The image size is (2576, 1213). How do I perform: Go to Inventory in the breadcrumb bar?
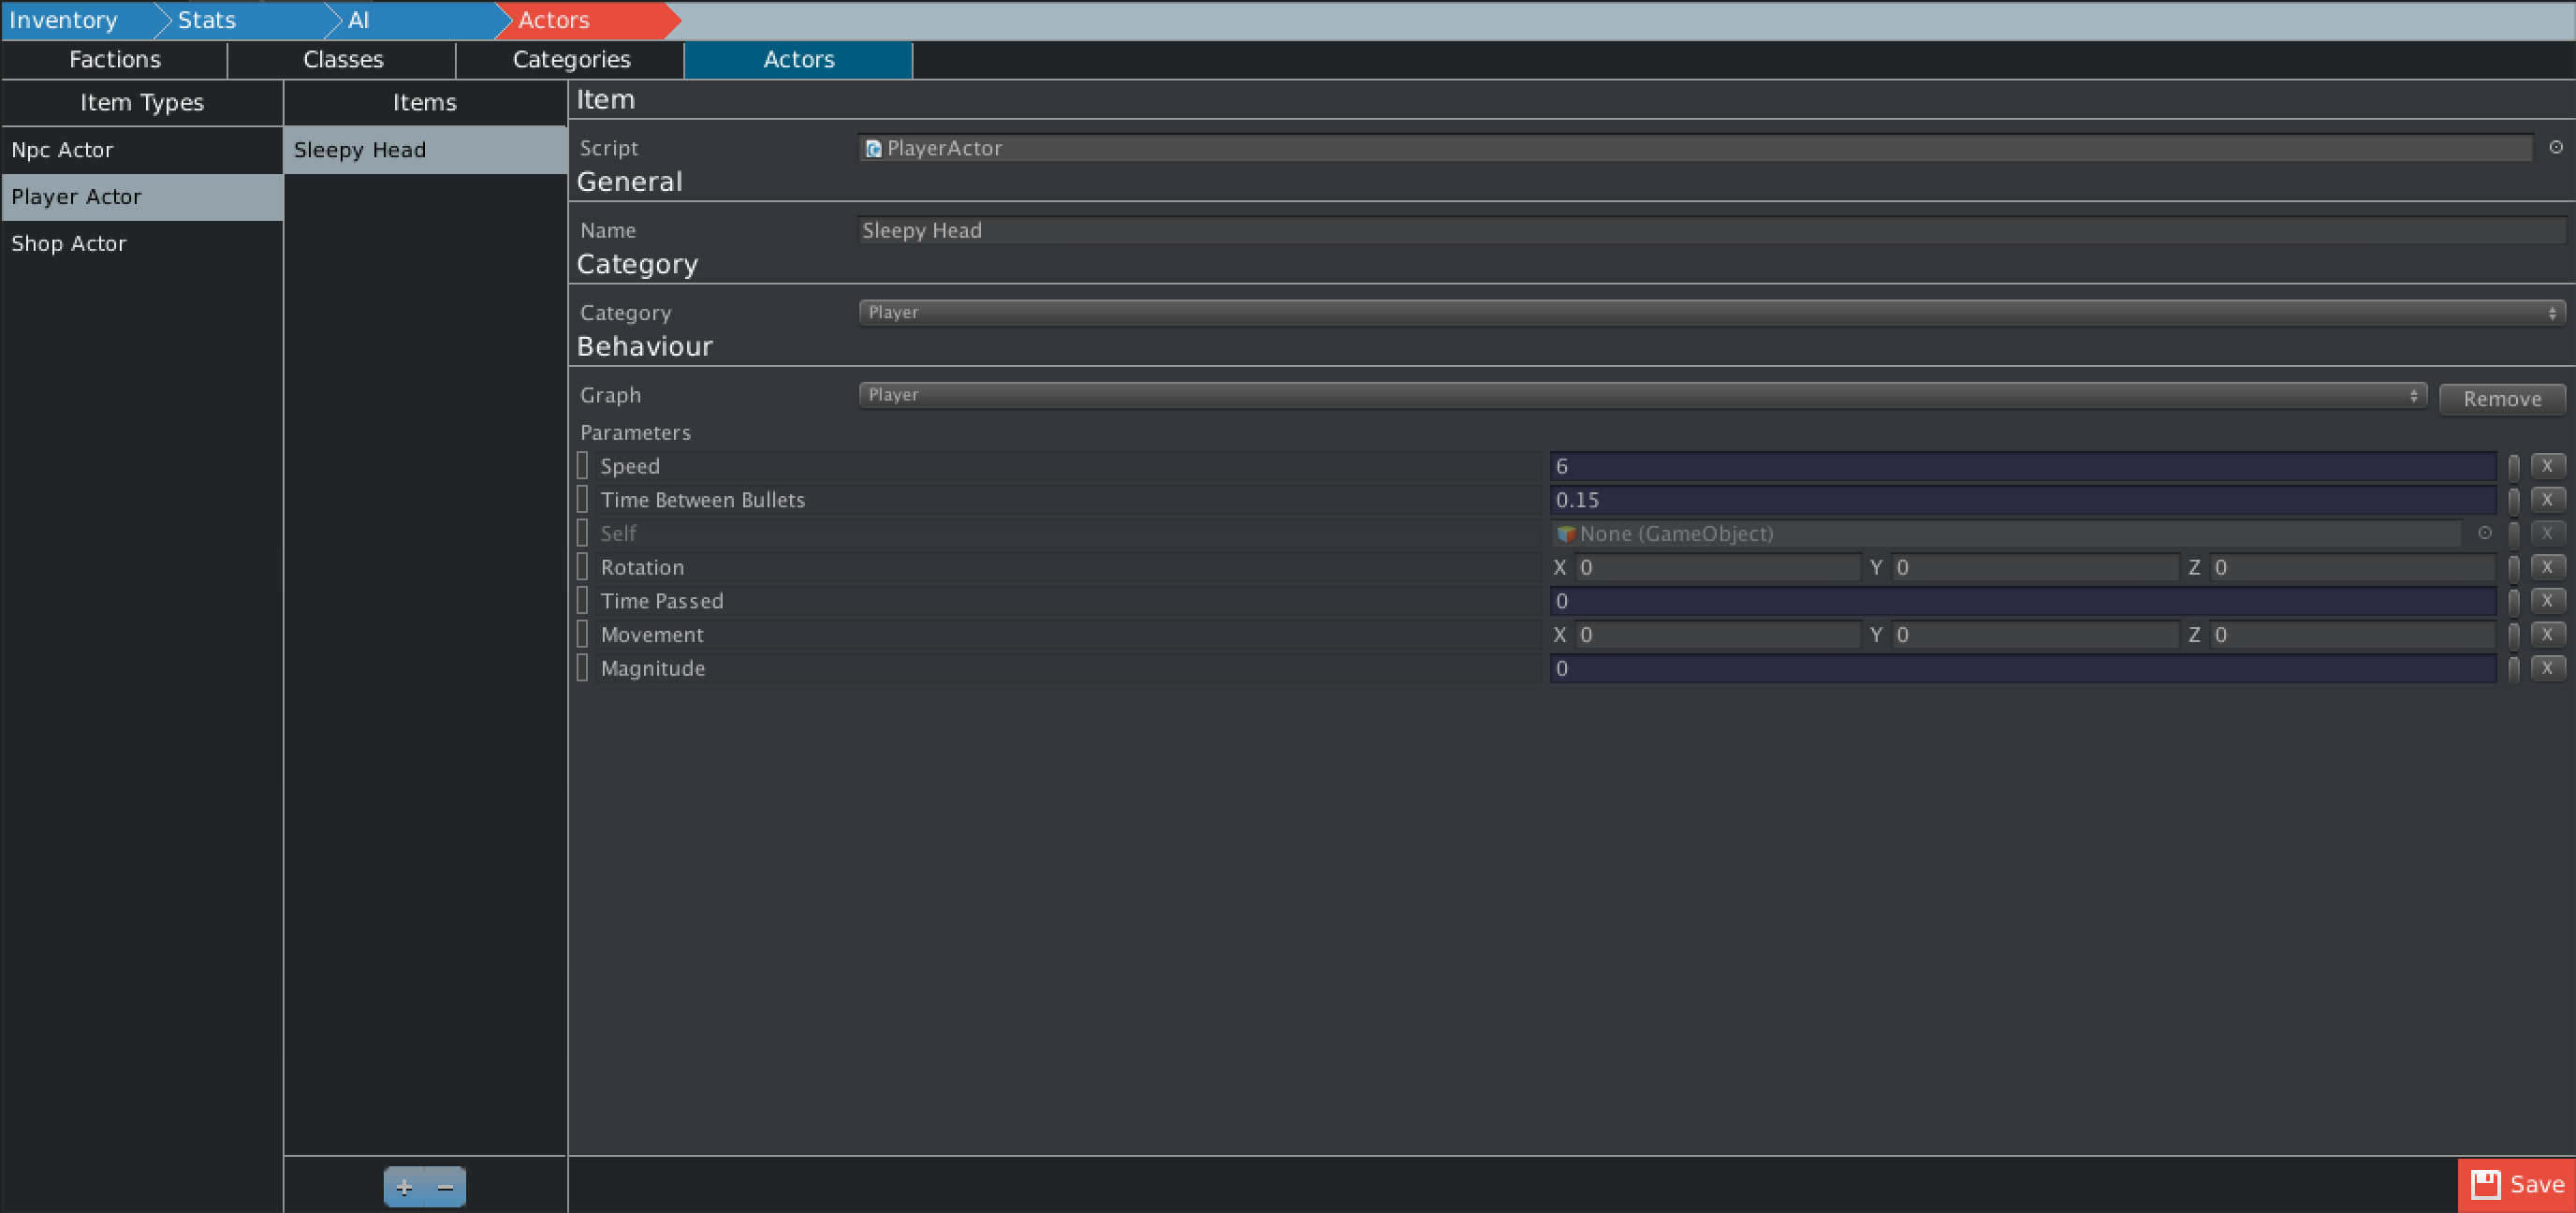pyautogui.click(x=64, y=20)
